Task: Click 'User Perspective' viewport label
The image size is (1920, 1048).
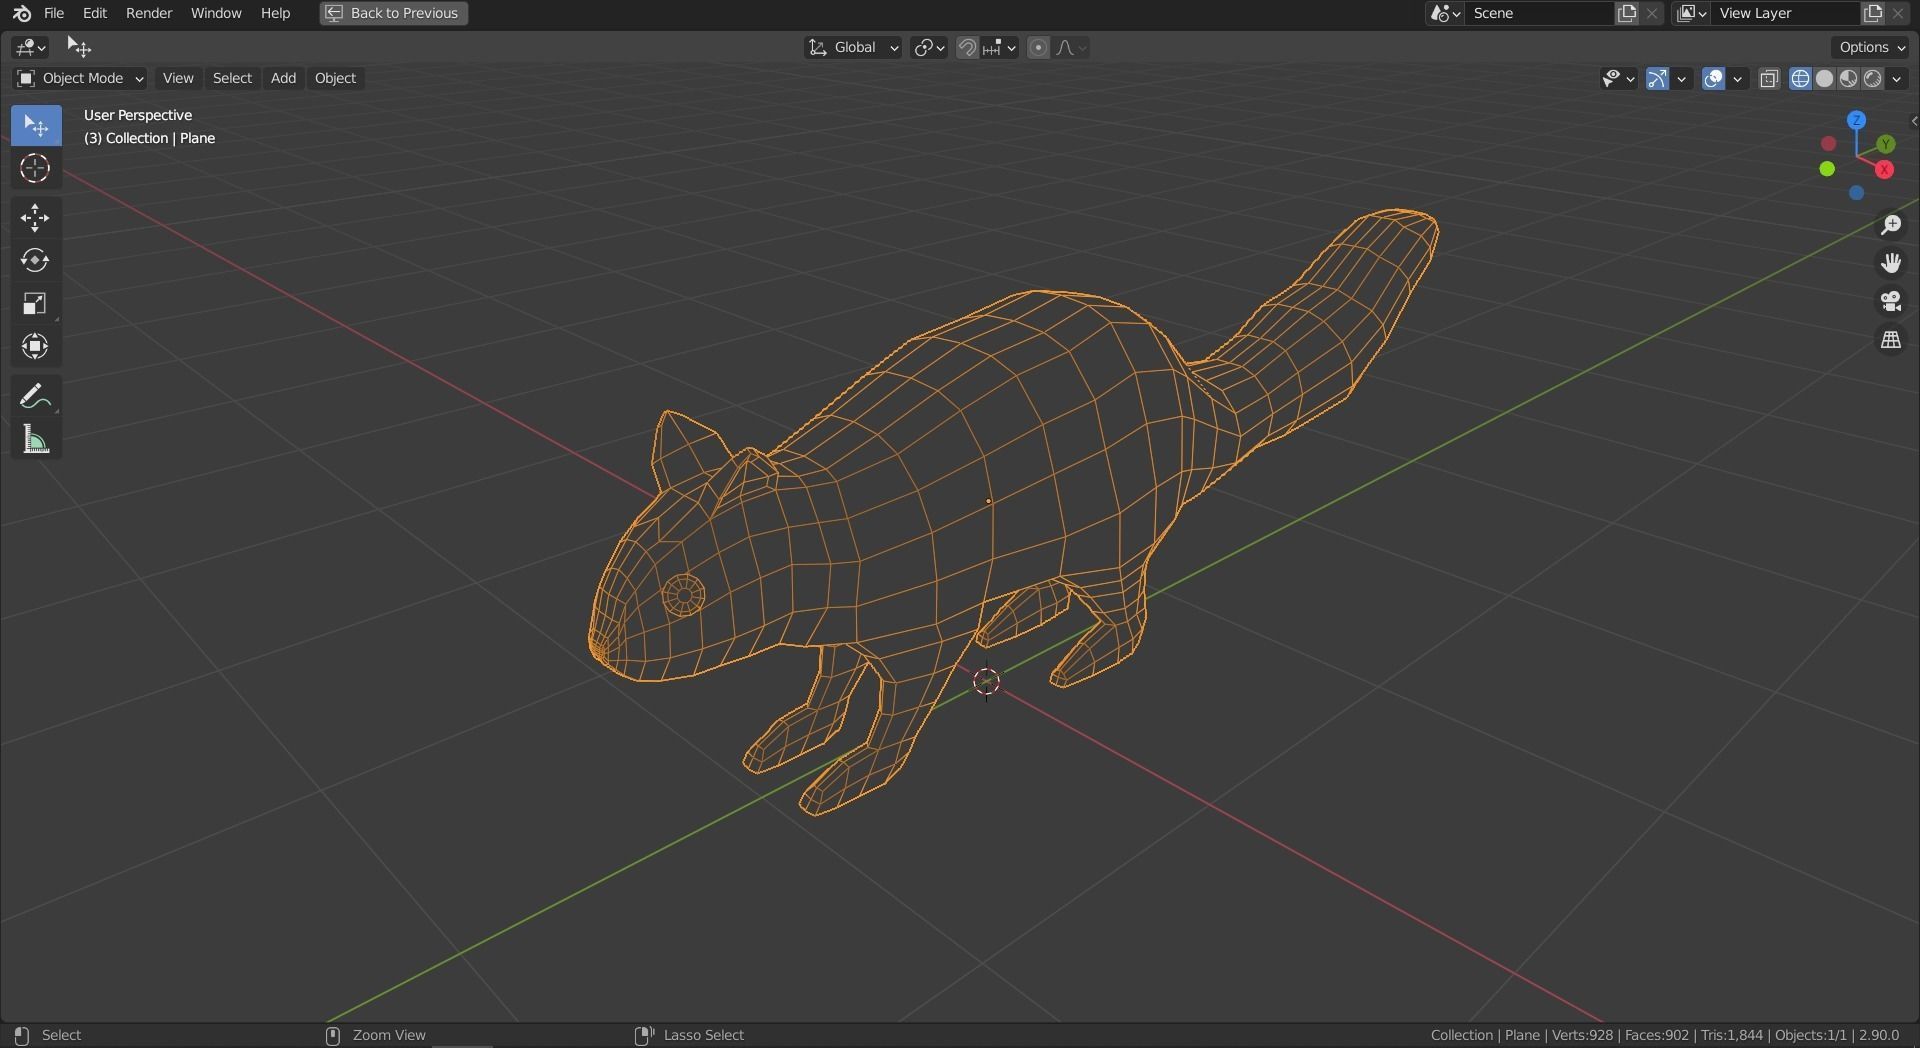Action: (138, 115)
